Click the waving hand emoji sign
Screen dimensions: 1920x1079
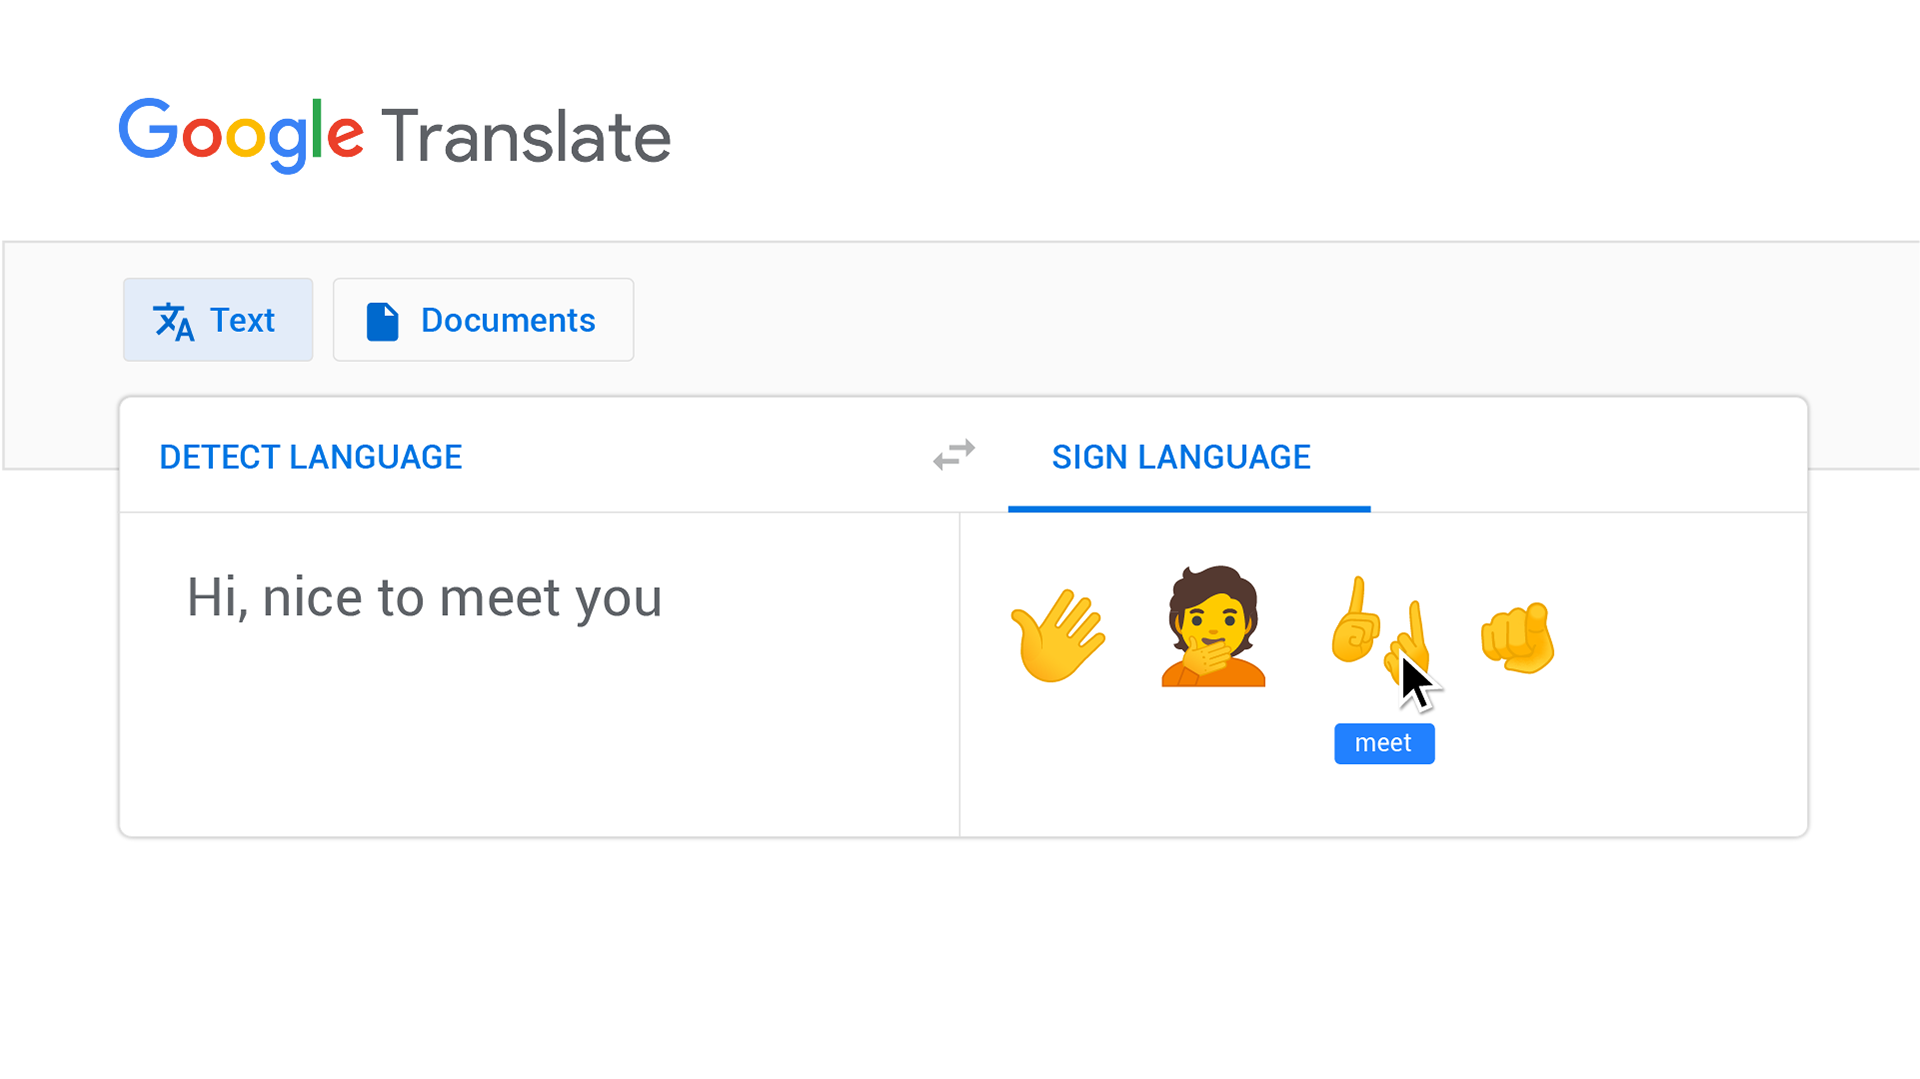[1058, 636]
